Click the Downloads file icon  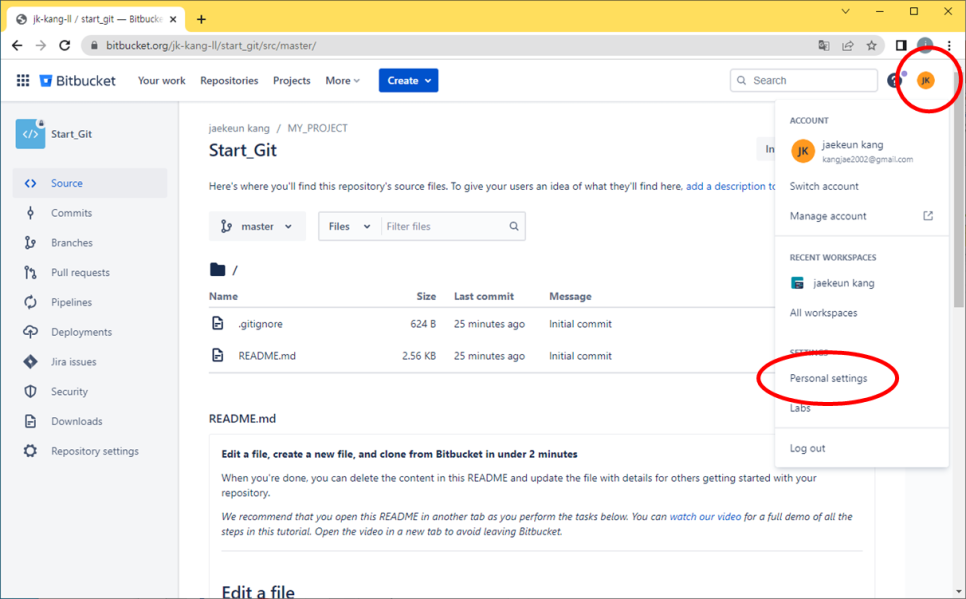point(30,421)
